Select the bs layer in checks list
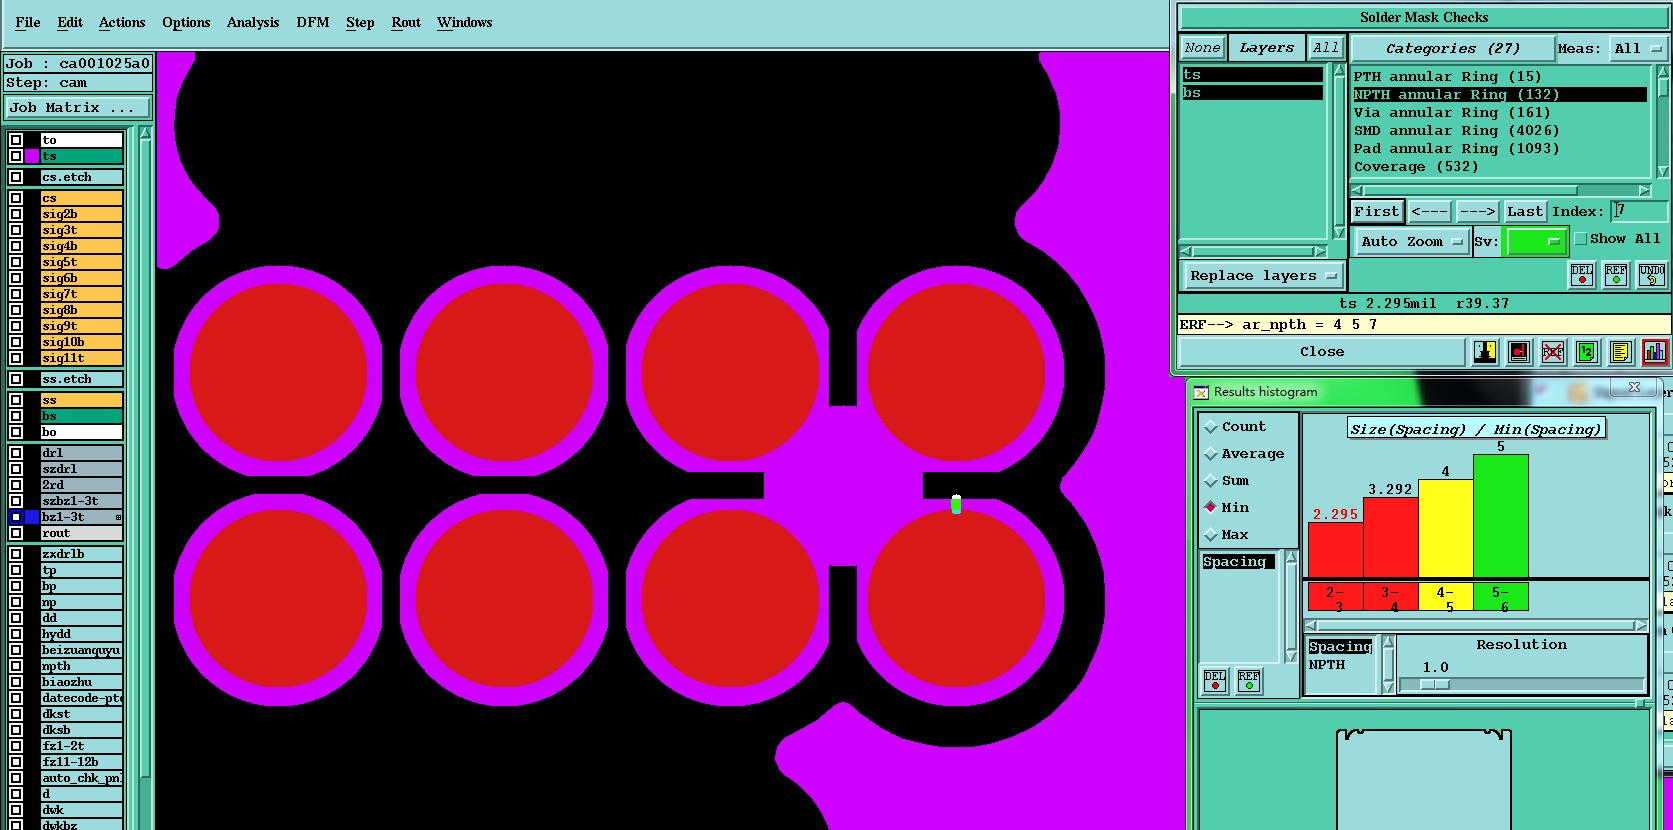Viewport: 1673px width, 830px height. tap(1252, 93)
